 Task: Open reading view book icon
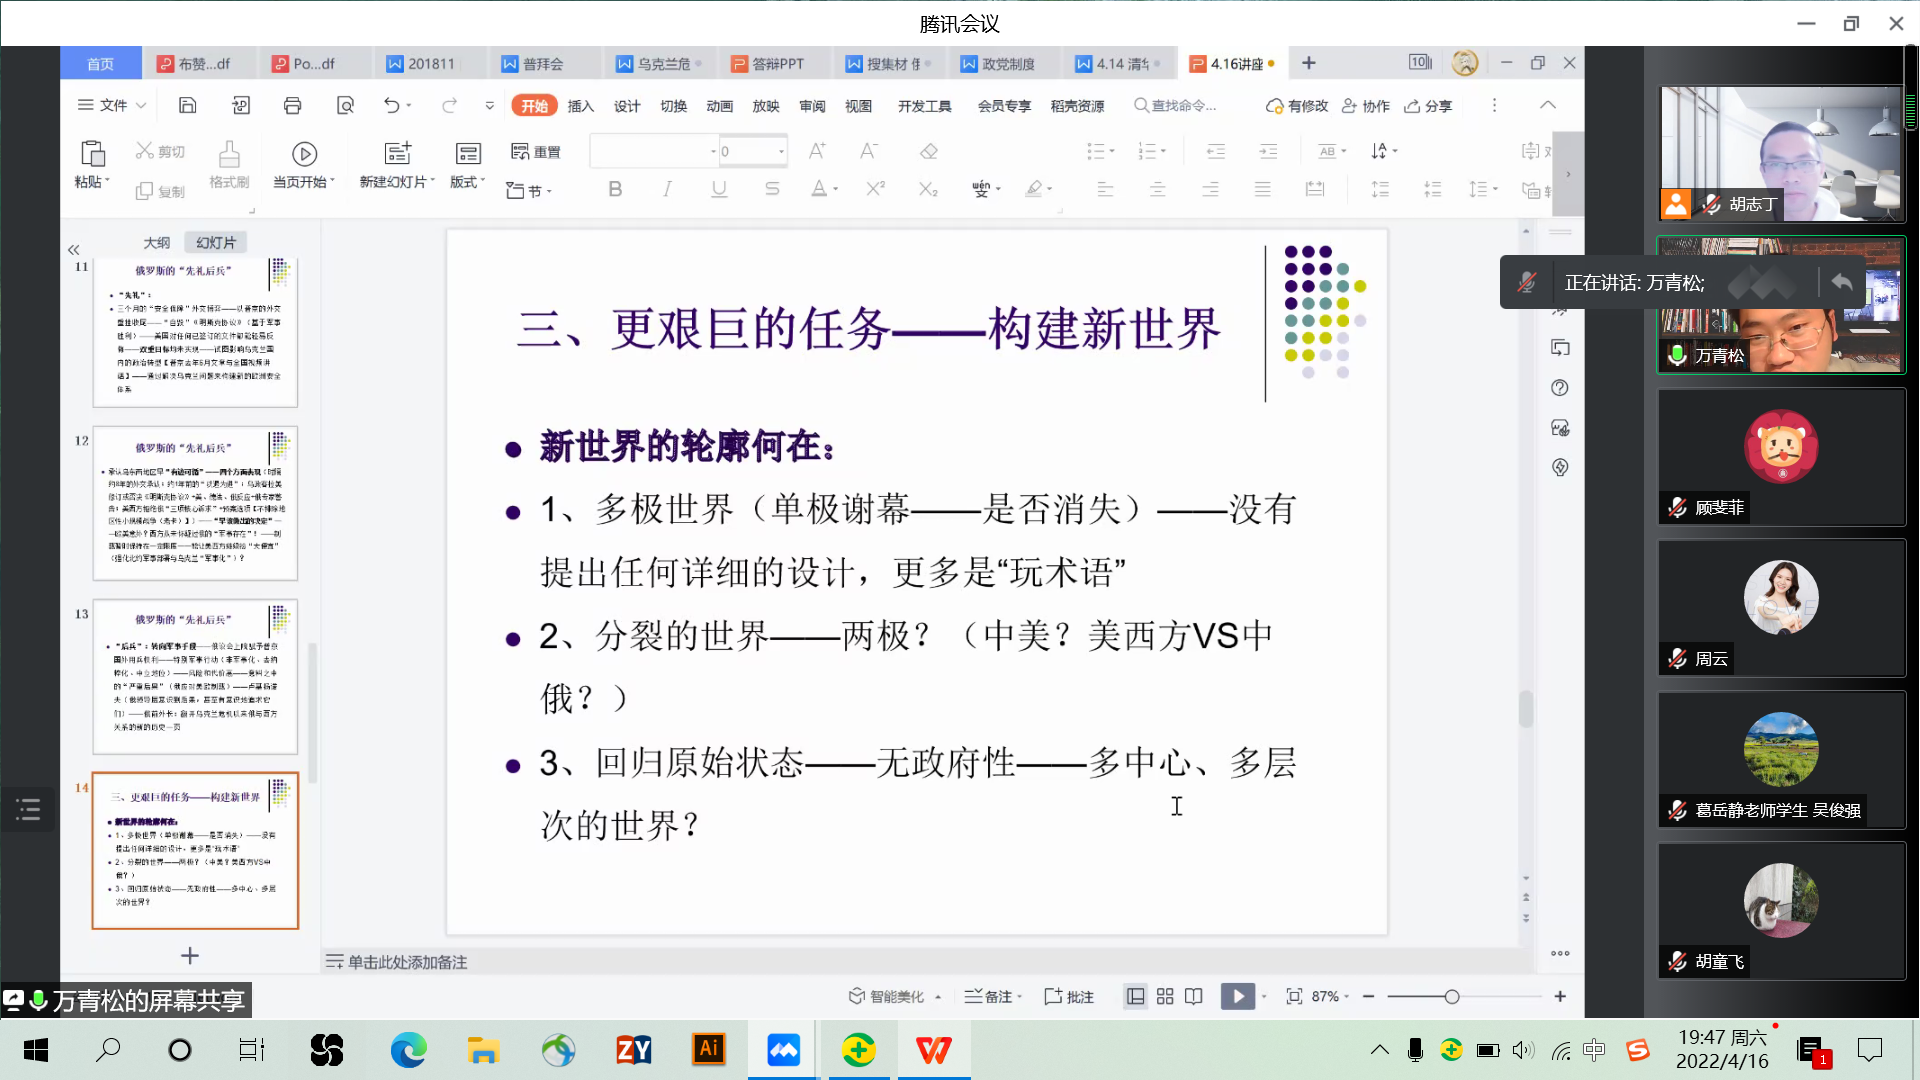pos(1194,996)
